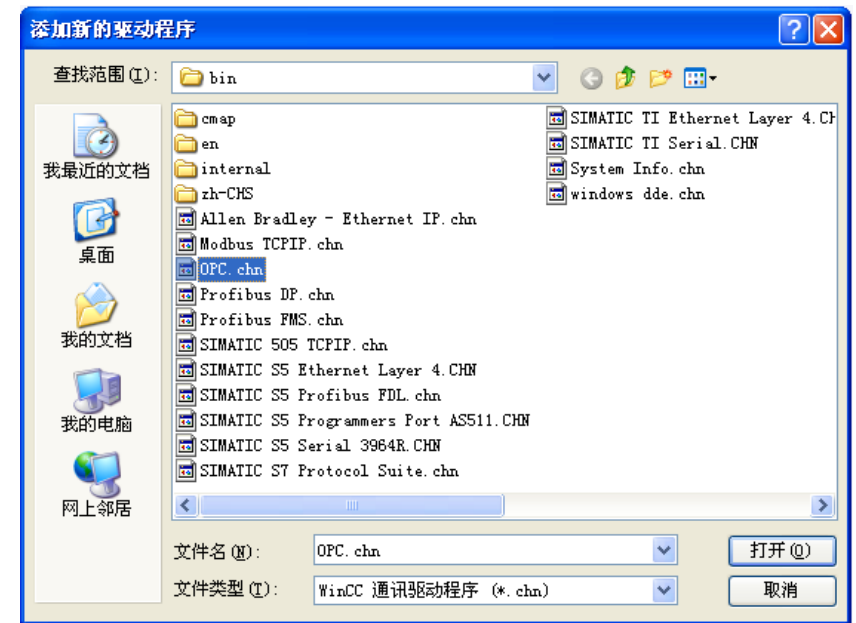
Task: Select the file name SIMATIC TI Serial.CHN
Action: (x=664, y=143)
